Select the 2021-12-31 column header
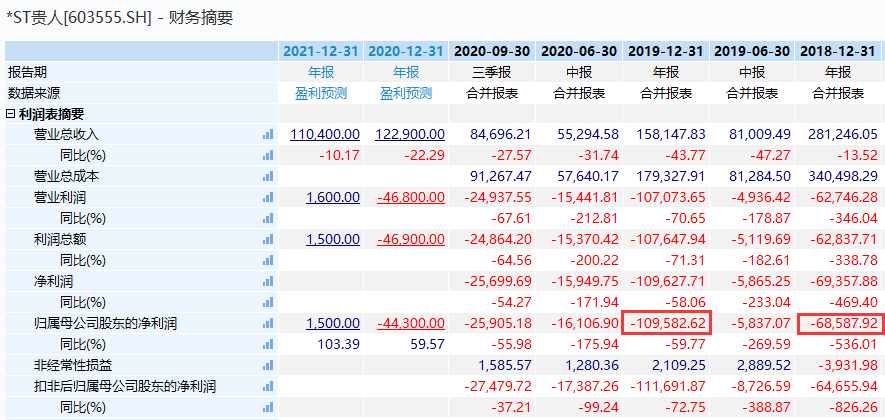This screenshot has height=420, width=885. click(320, 51)
